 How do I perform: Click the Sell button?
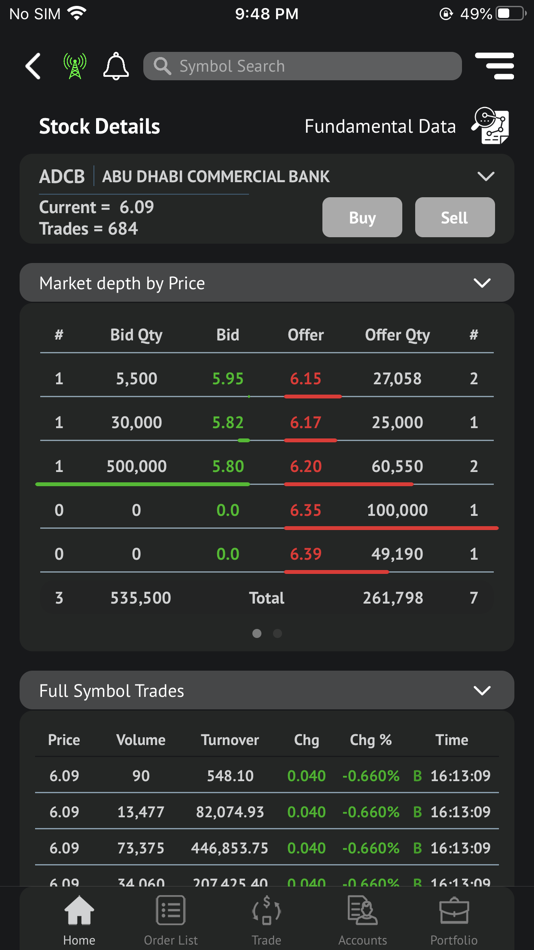coord(455,217)
